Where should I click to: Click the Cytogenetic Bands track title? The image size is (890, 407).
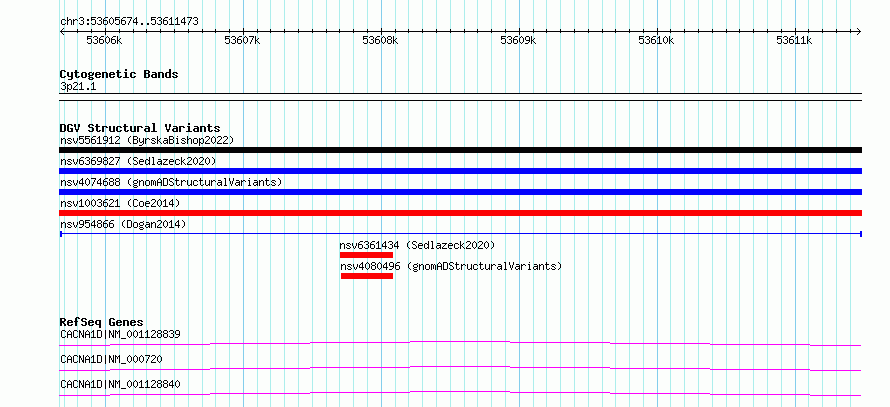tap(119, 74)
